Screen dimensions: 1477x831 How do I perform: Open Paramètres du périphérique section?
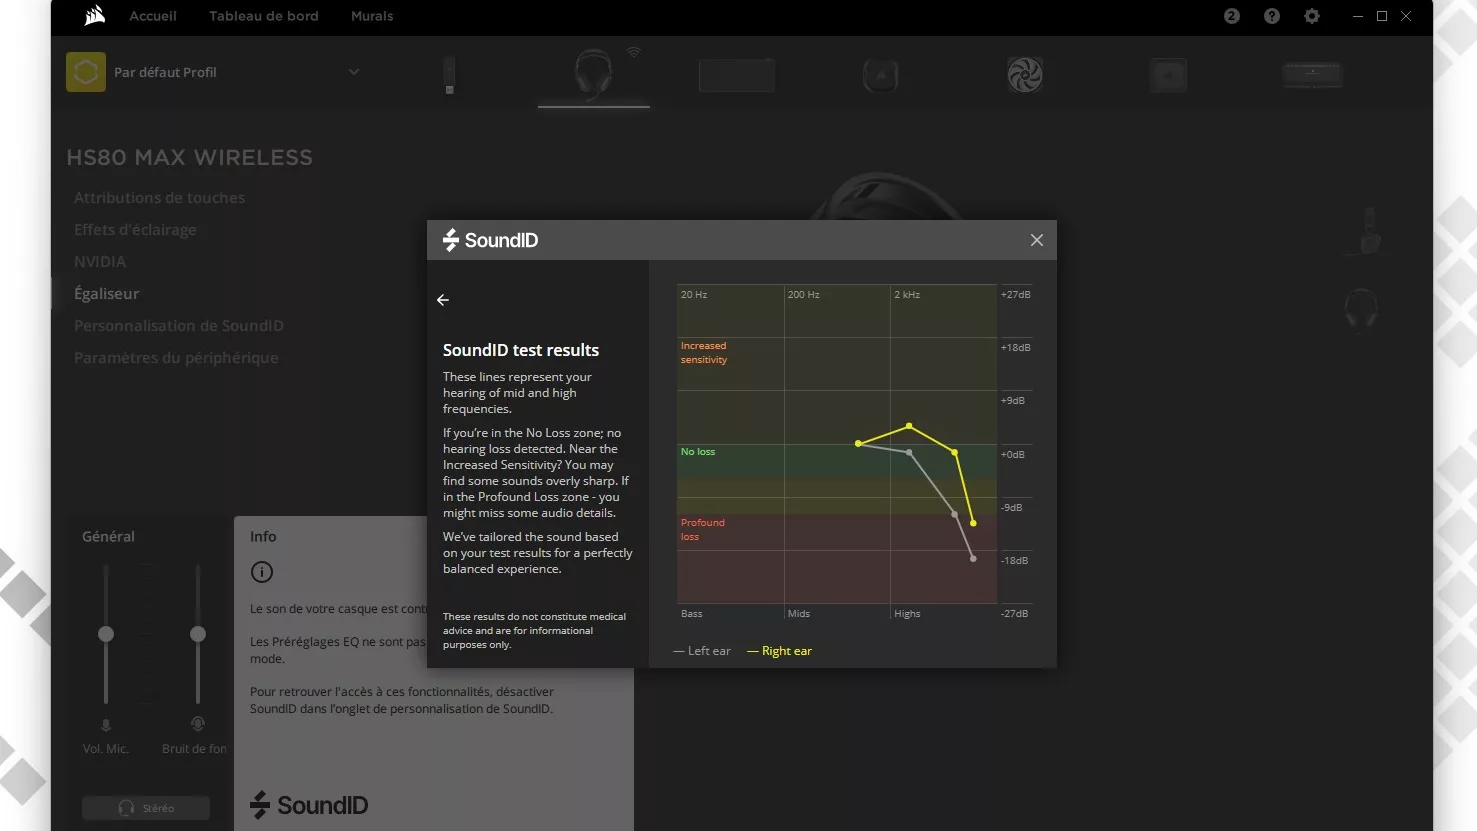(x=176, y=358)
